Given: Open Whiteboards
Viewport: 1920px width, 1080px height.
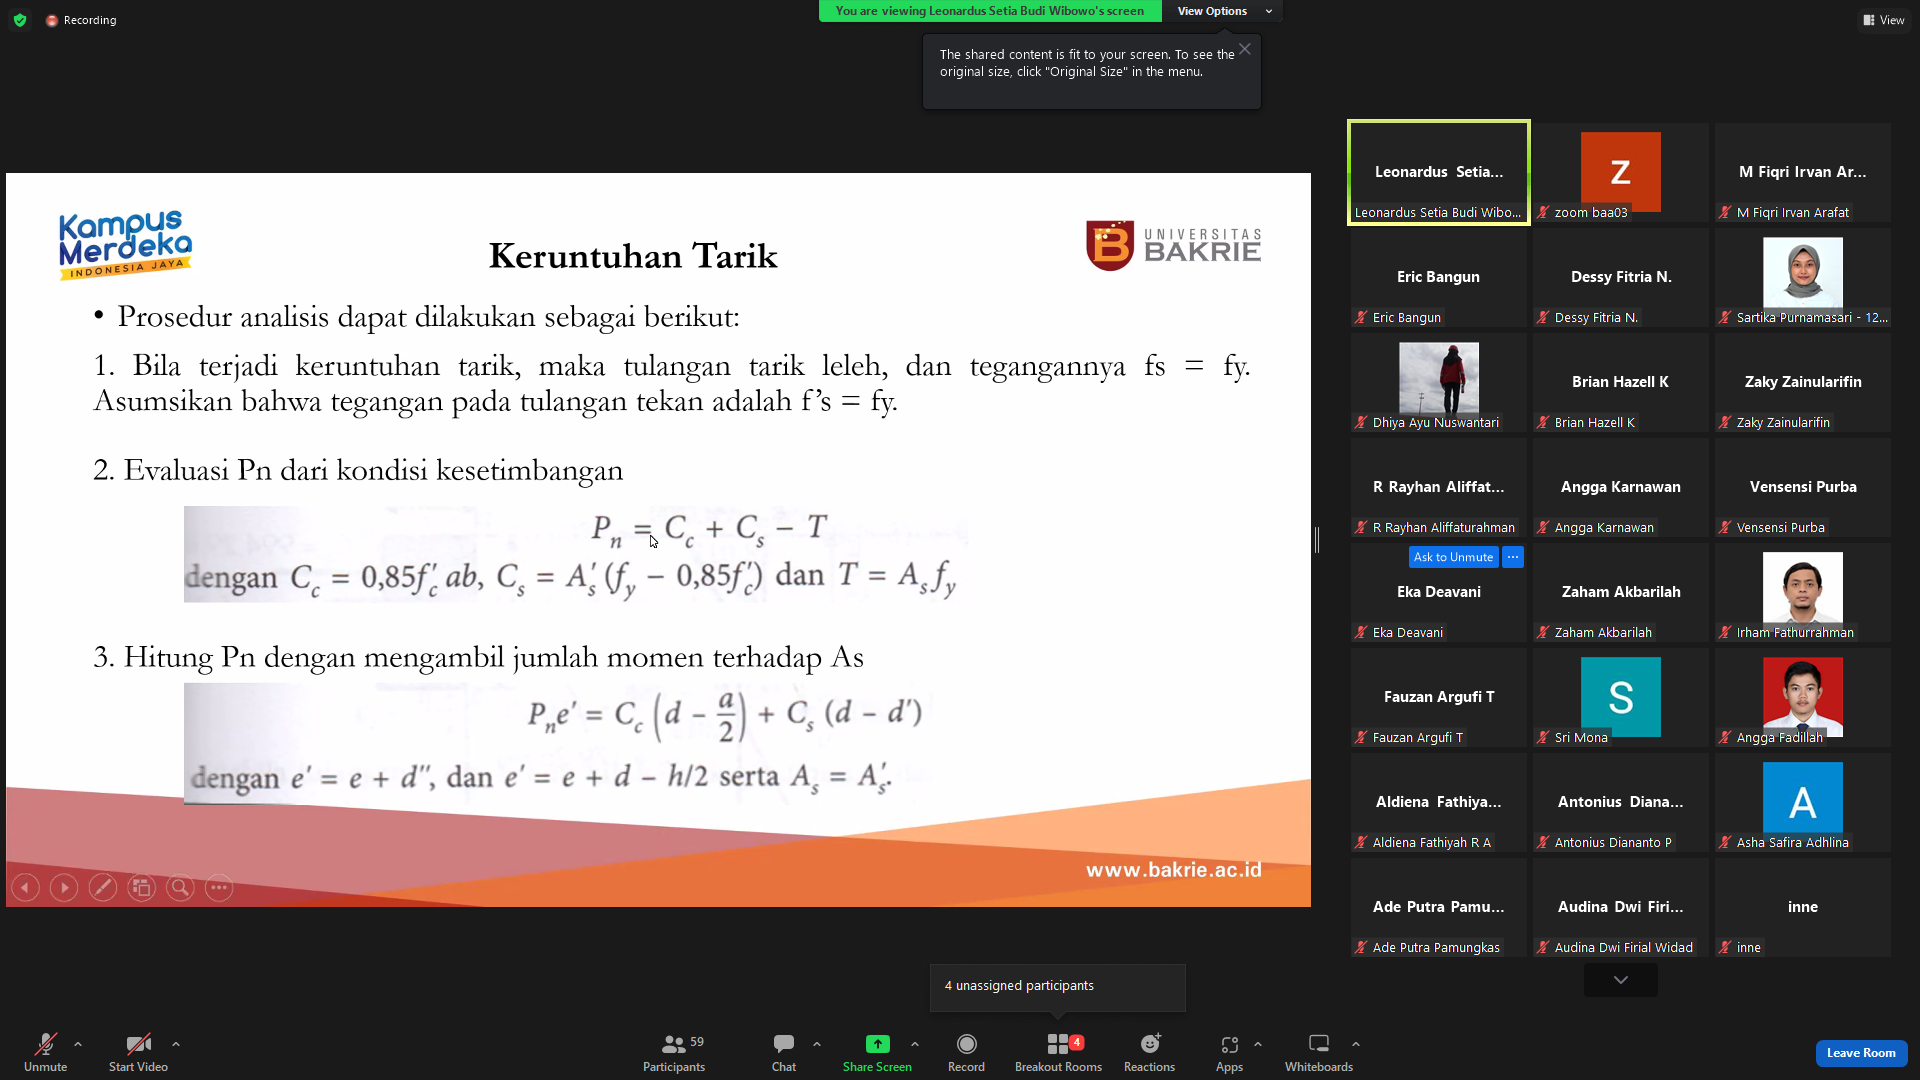Looking at the screenshot, I should tap(1319, 1052).
